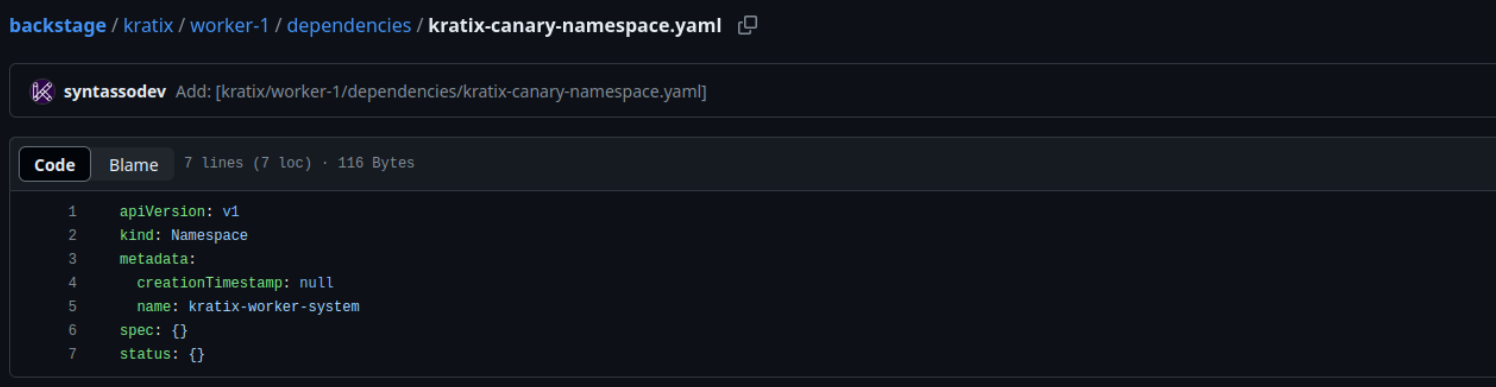Select line number 4 in code view
Screen dimensions: 1496x387
coord(72,283)
